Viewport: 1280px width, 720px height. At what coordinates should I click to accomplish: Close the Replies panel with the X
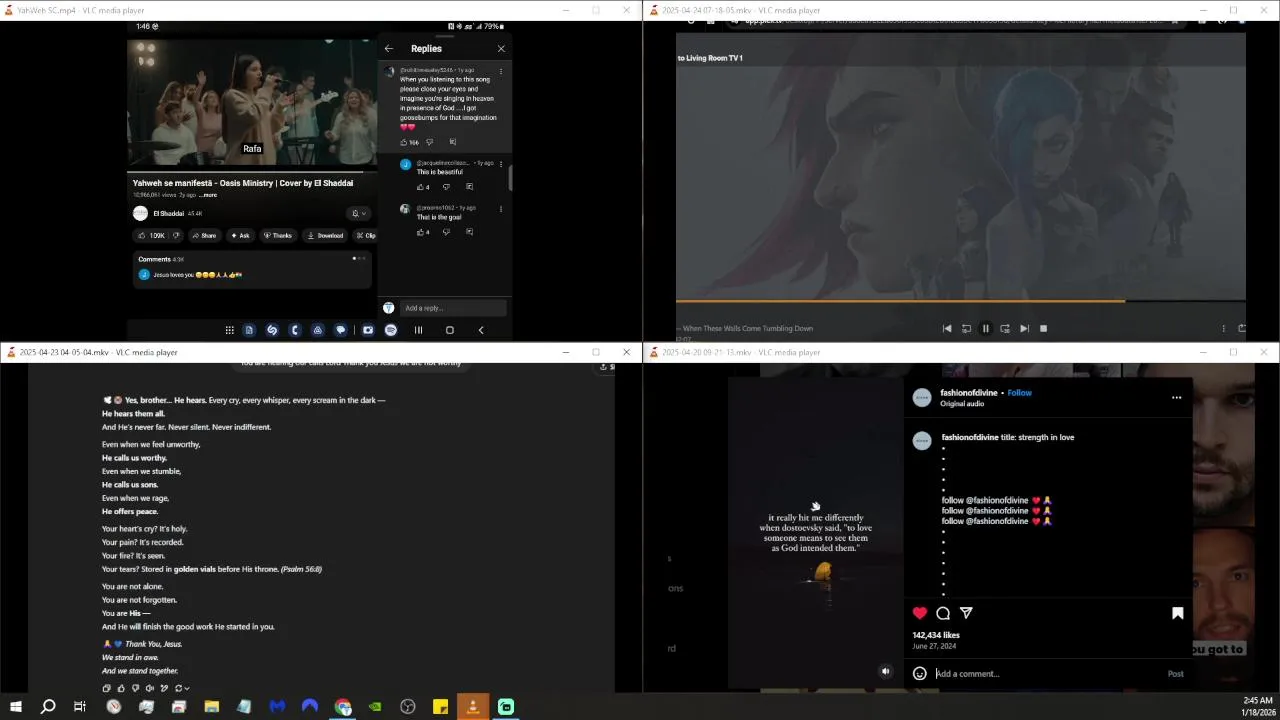(501, 48)
